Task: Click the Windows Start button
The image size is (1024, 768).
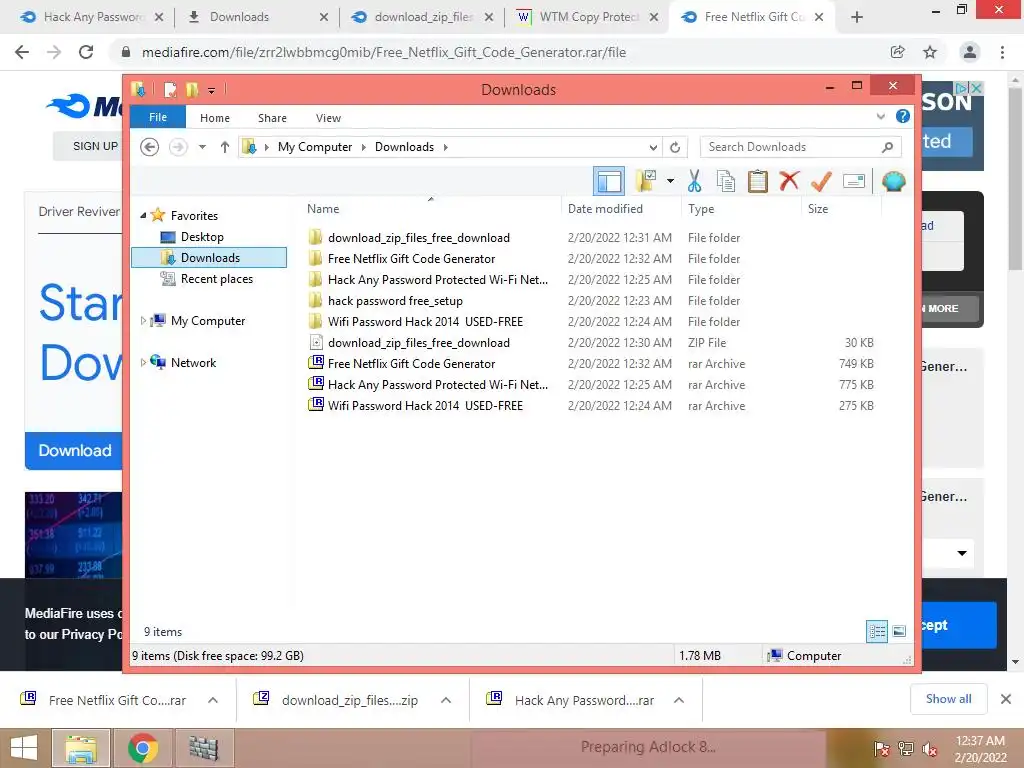Action: [x=24, y=748]
